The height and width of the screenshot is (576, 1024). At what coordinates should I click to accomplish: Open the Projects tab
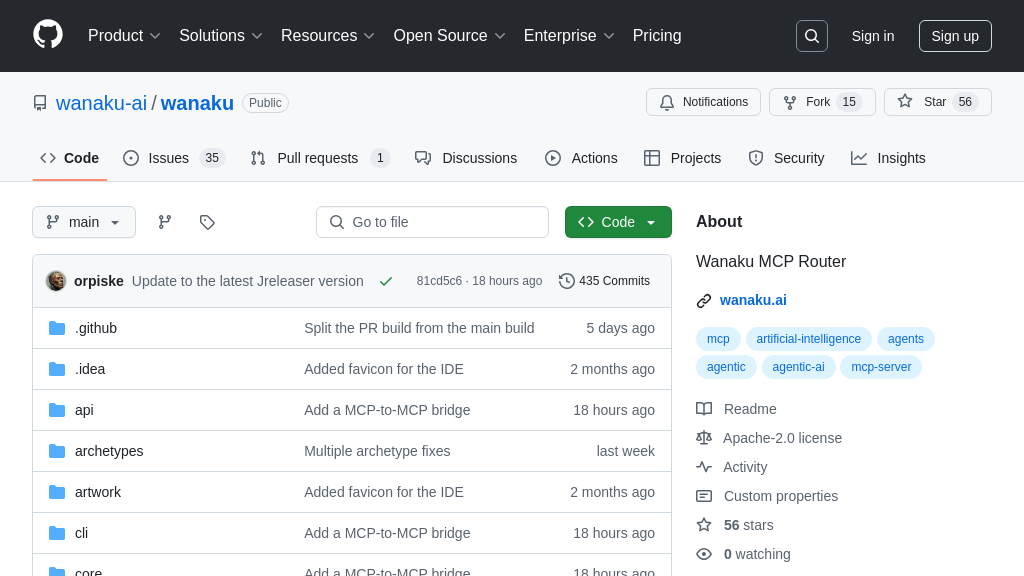682,158
